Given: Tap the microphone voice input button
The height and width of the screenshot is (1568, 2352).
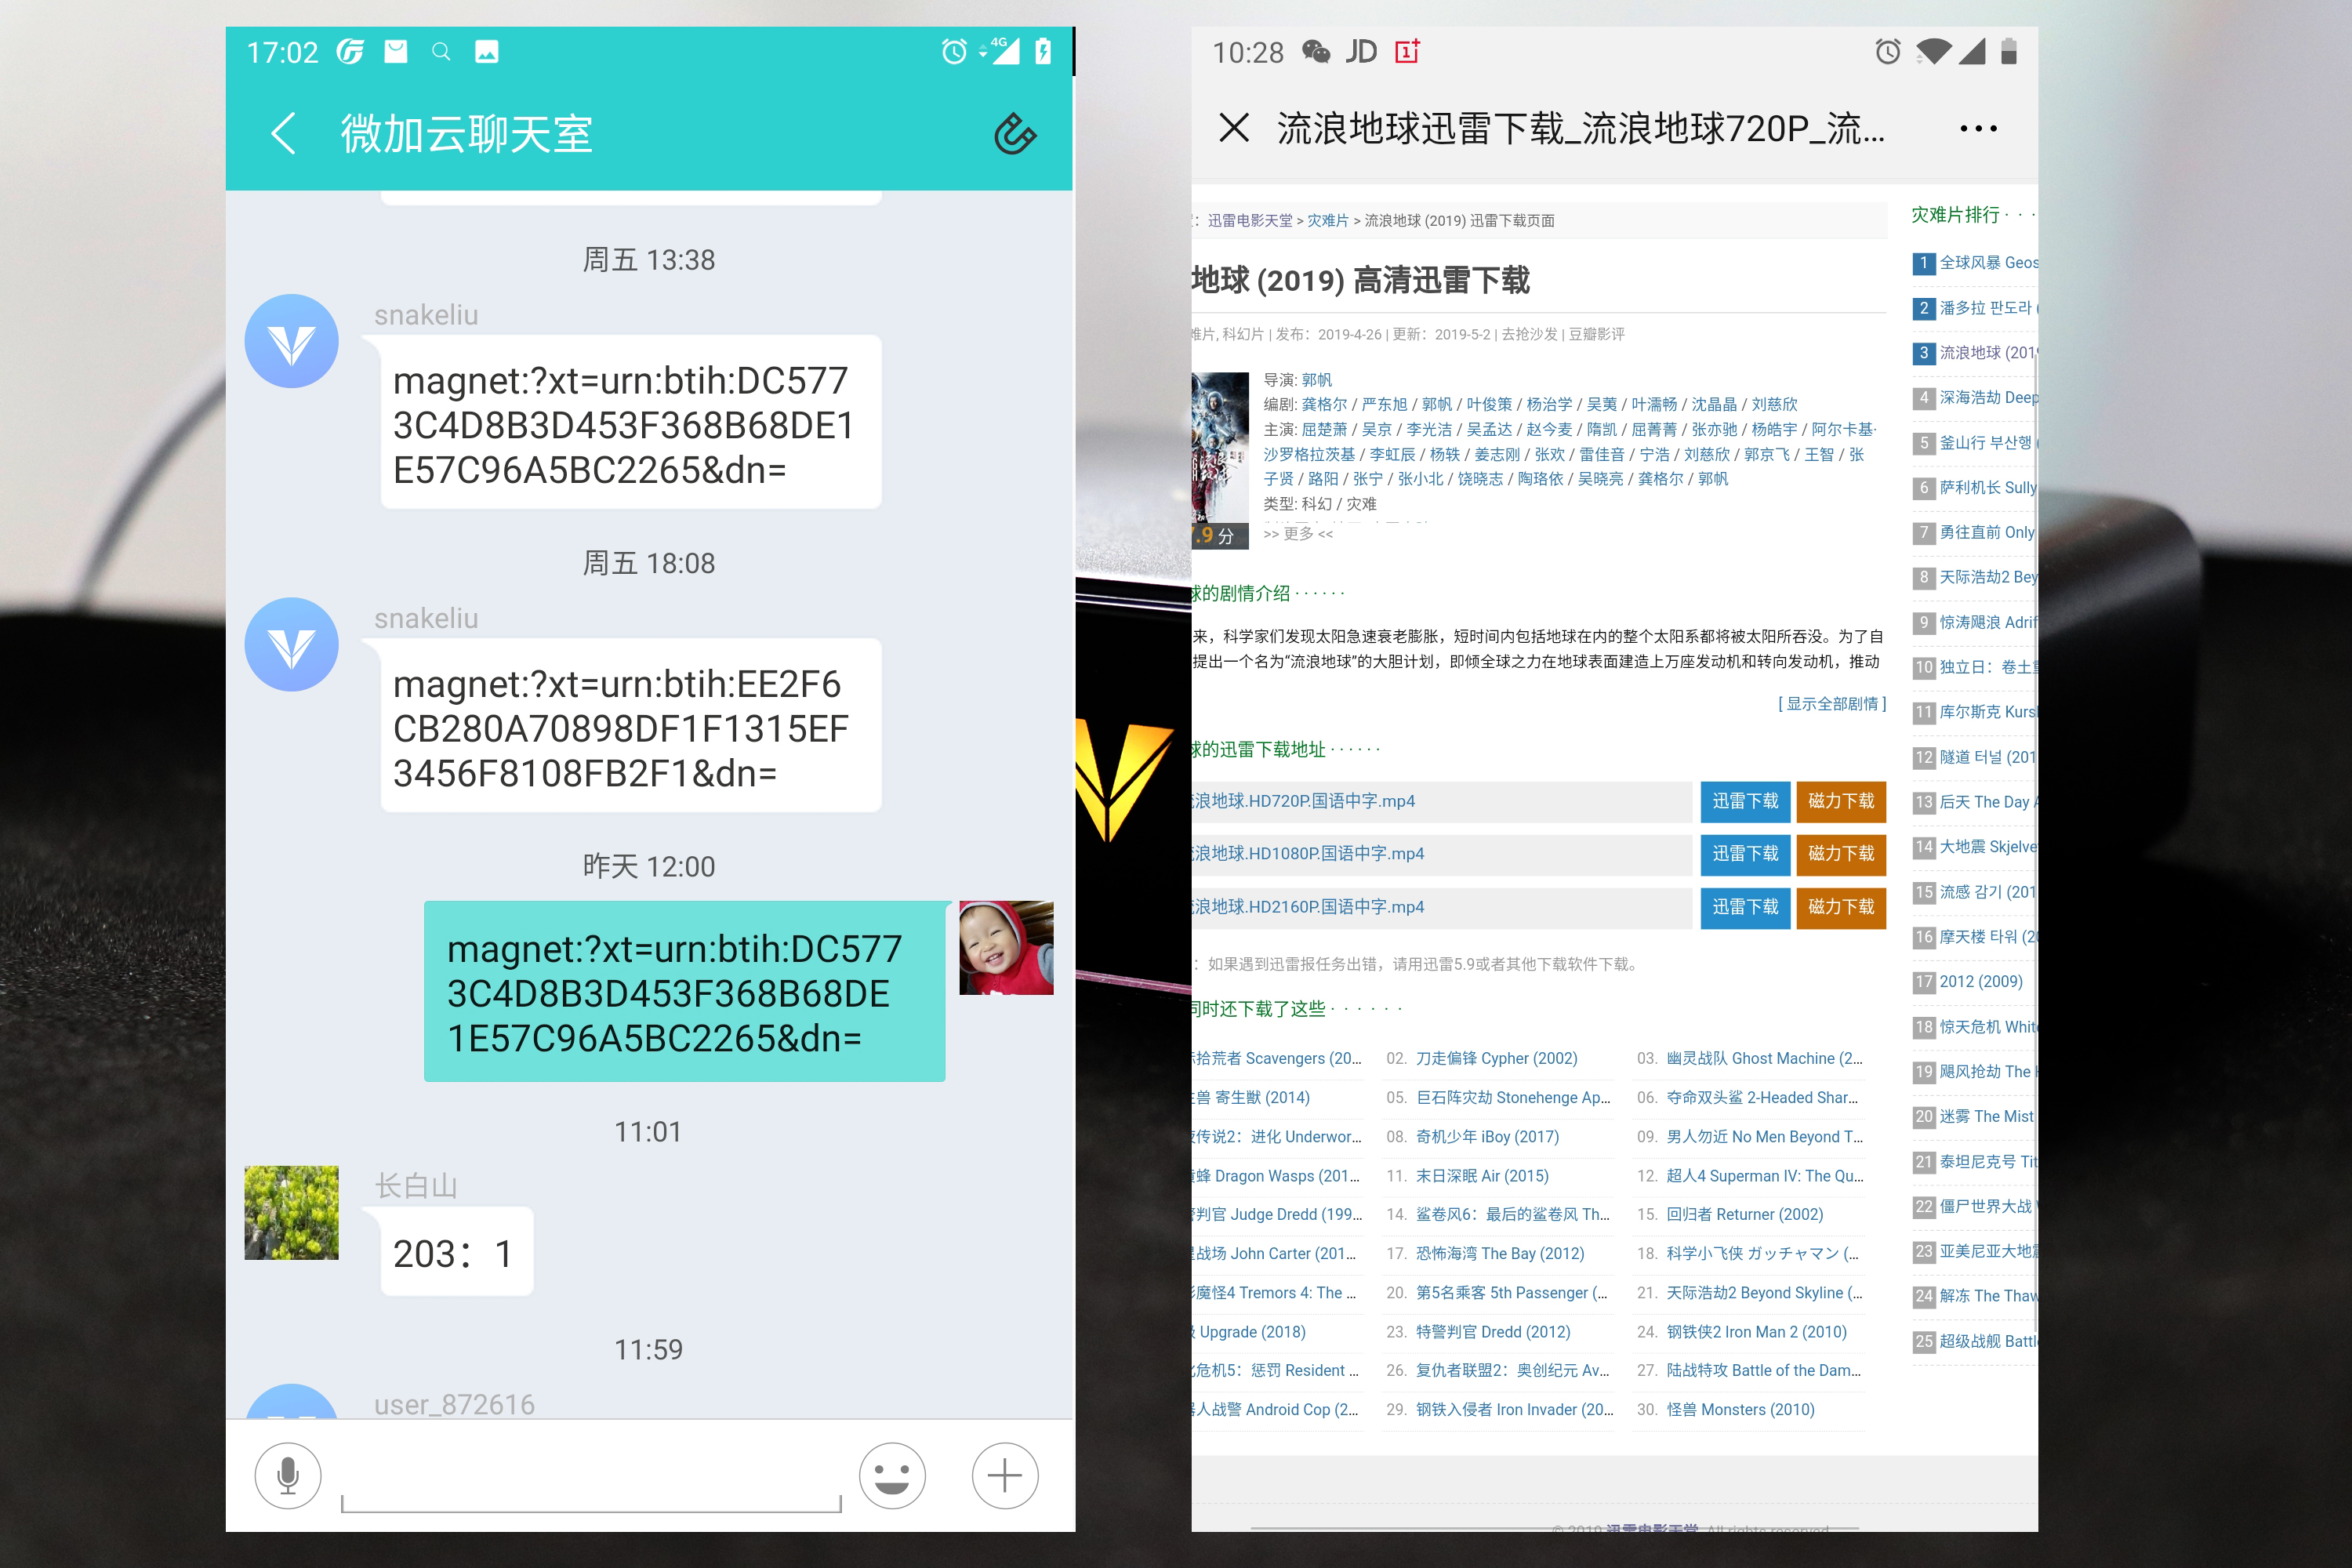Looking at the screenshot, I should coord(288,1475).
